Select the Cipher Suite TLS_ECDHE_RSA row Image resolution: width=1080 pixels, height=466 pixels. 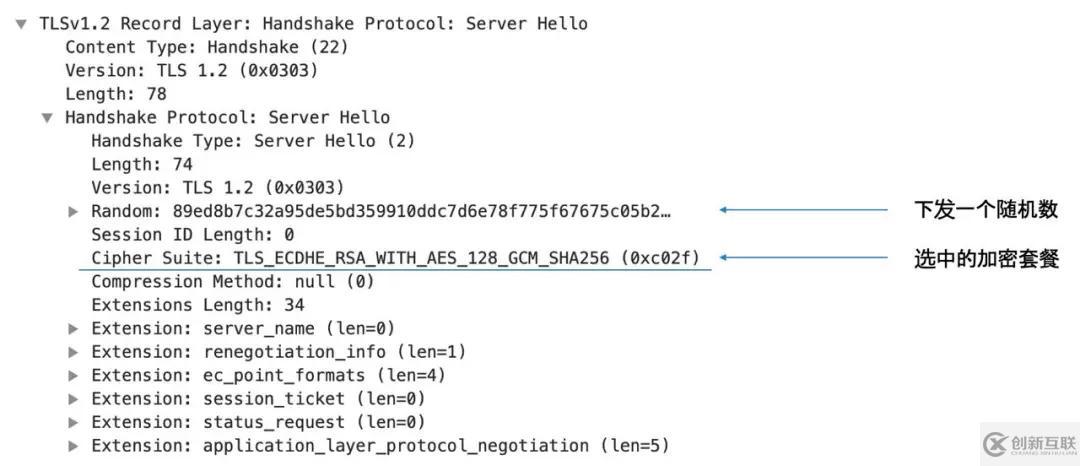point(394,258)
